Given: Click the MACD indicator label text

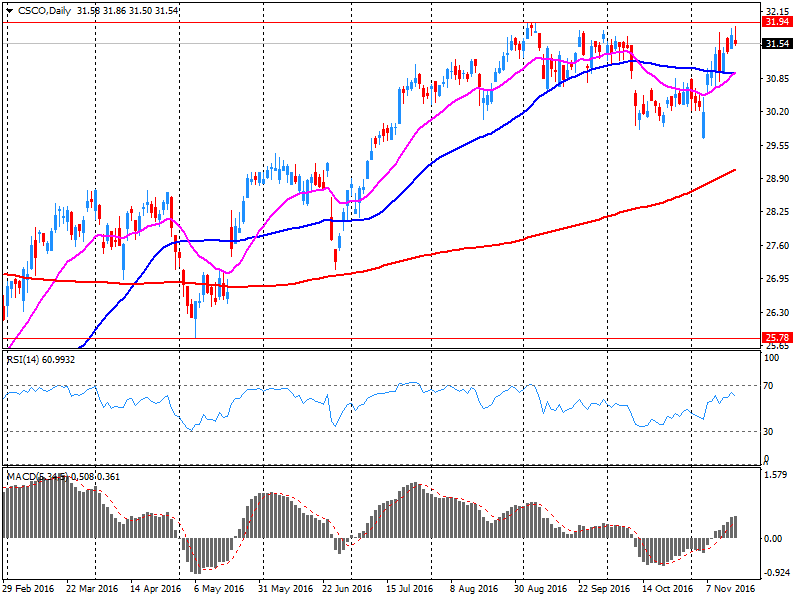Looking at the screenshot, I should pyautogui.click(x=63, y=477).
